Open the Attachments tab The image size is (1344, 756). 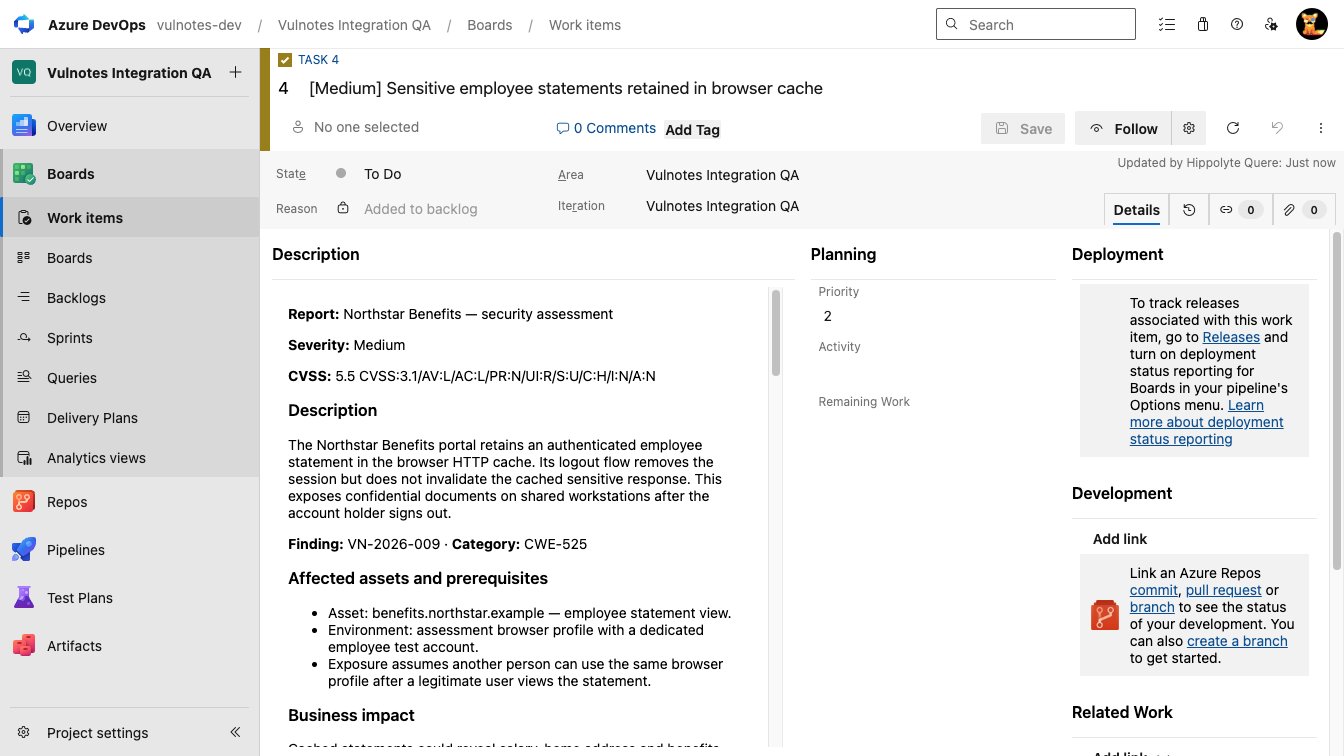[1304, 210]
